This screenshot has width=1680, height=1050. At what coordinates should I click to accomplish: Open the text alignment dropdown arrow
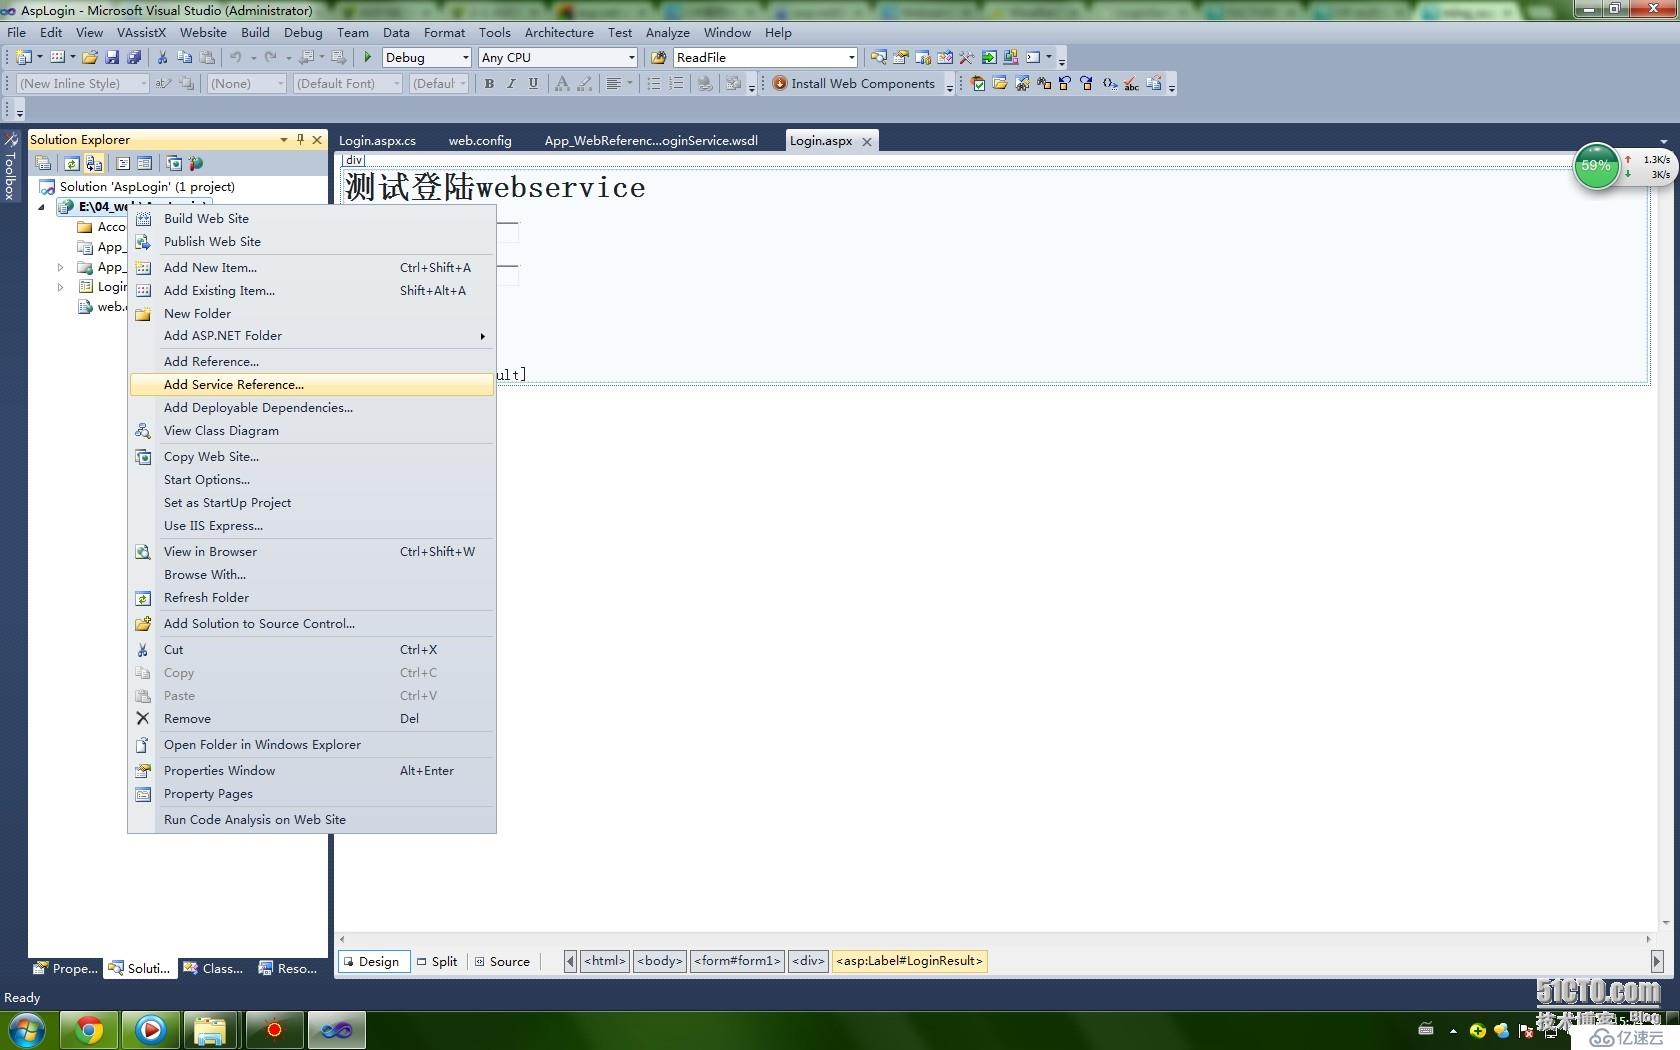click(630, 83)
